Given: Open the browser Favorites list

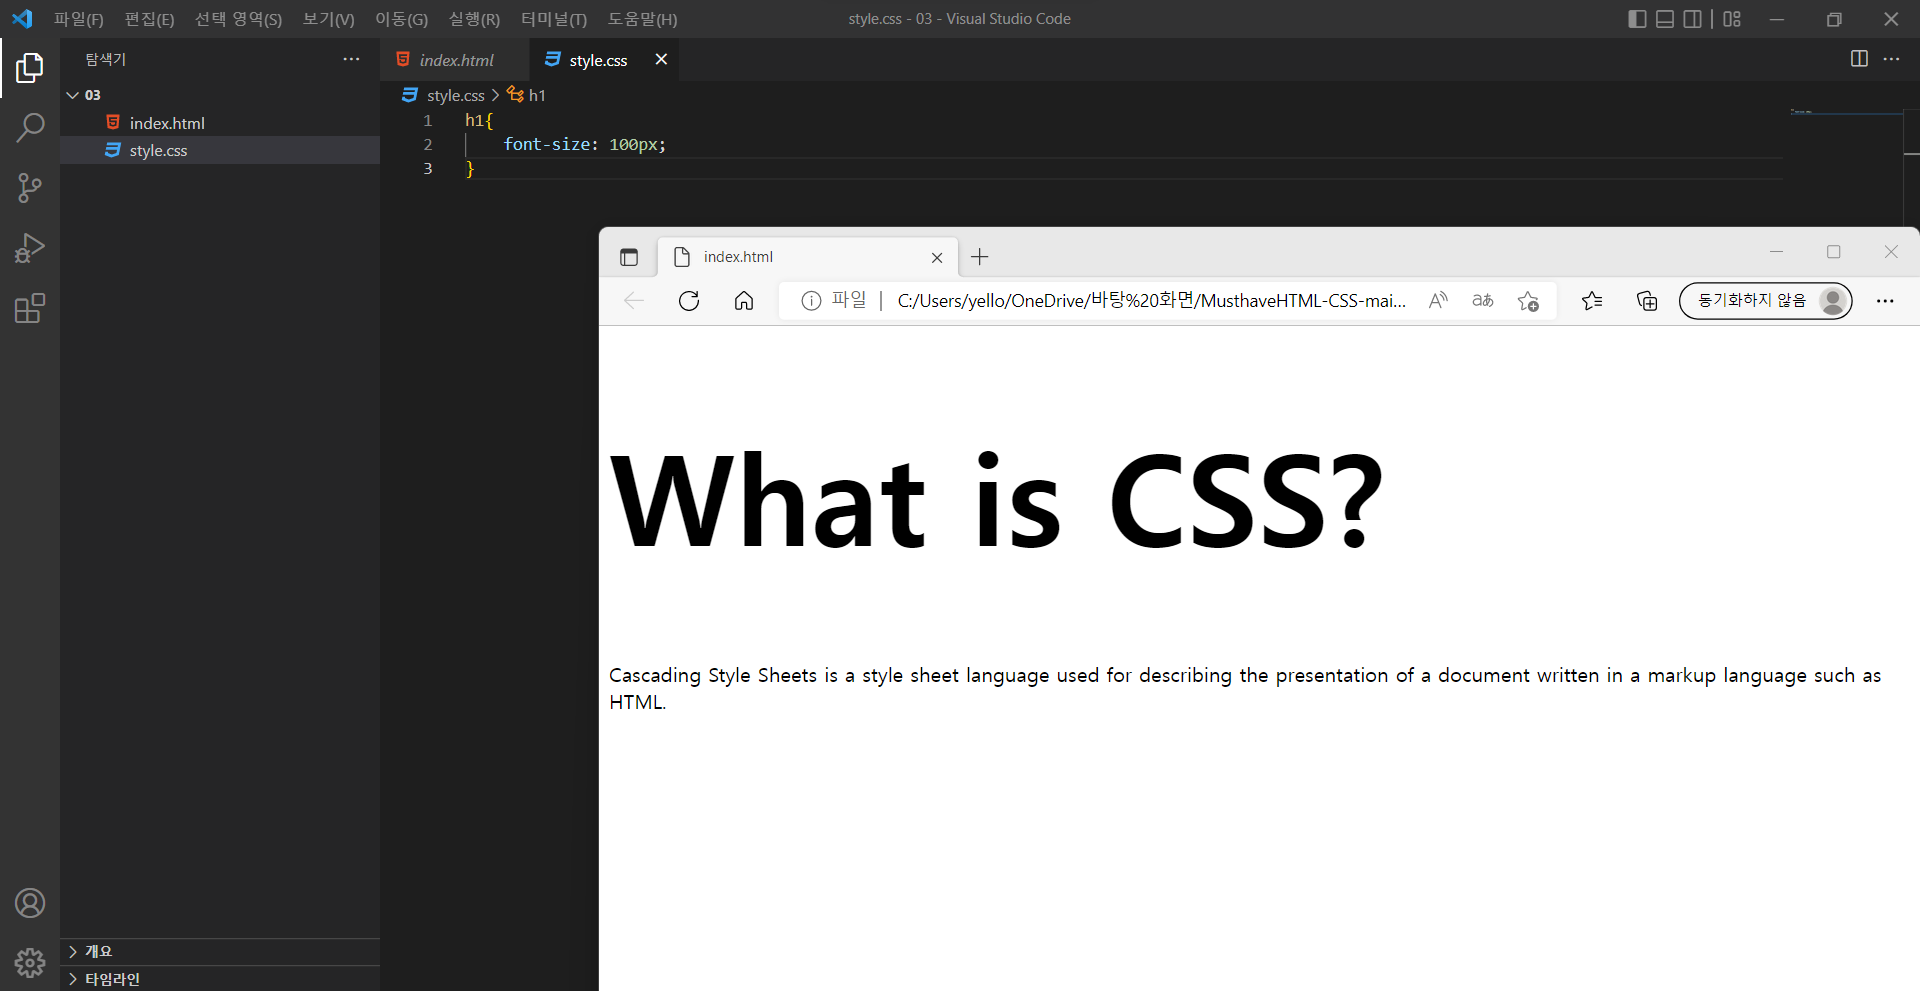Looking at the screenshot, I should pos(1592,301).
